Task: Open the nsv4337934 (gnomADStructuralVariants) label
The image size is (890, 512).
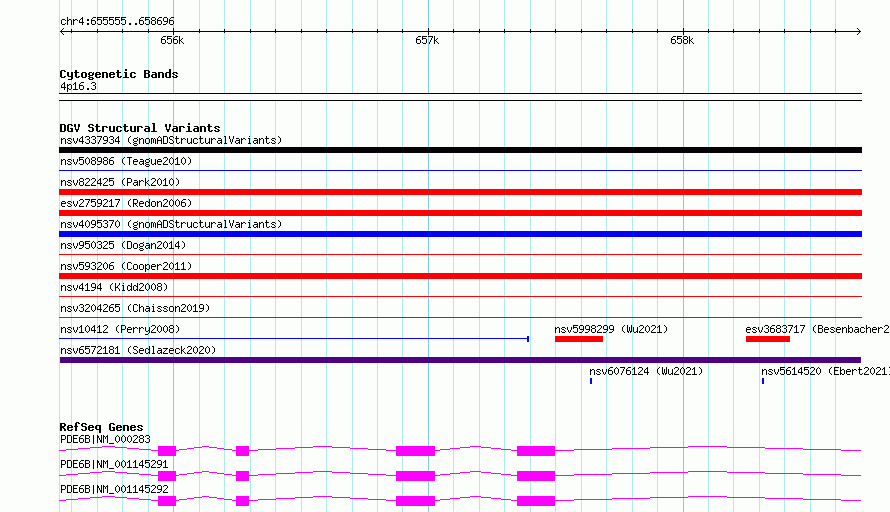Action: [x=171, y=140]
